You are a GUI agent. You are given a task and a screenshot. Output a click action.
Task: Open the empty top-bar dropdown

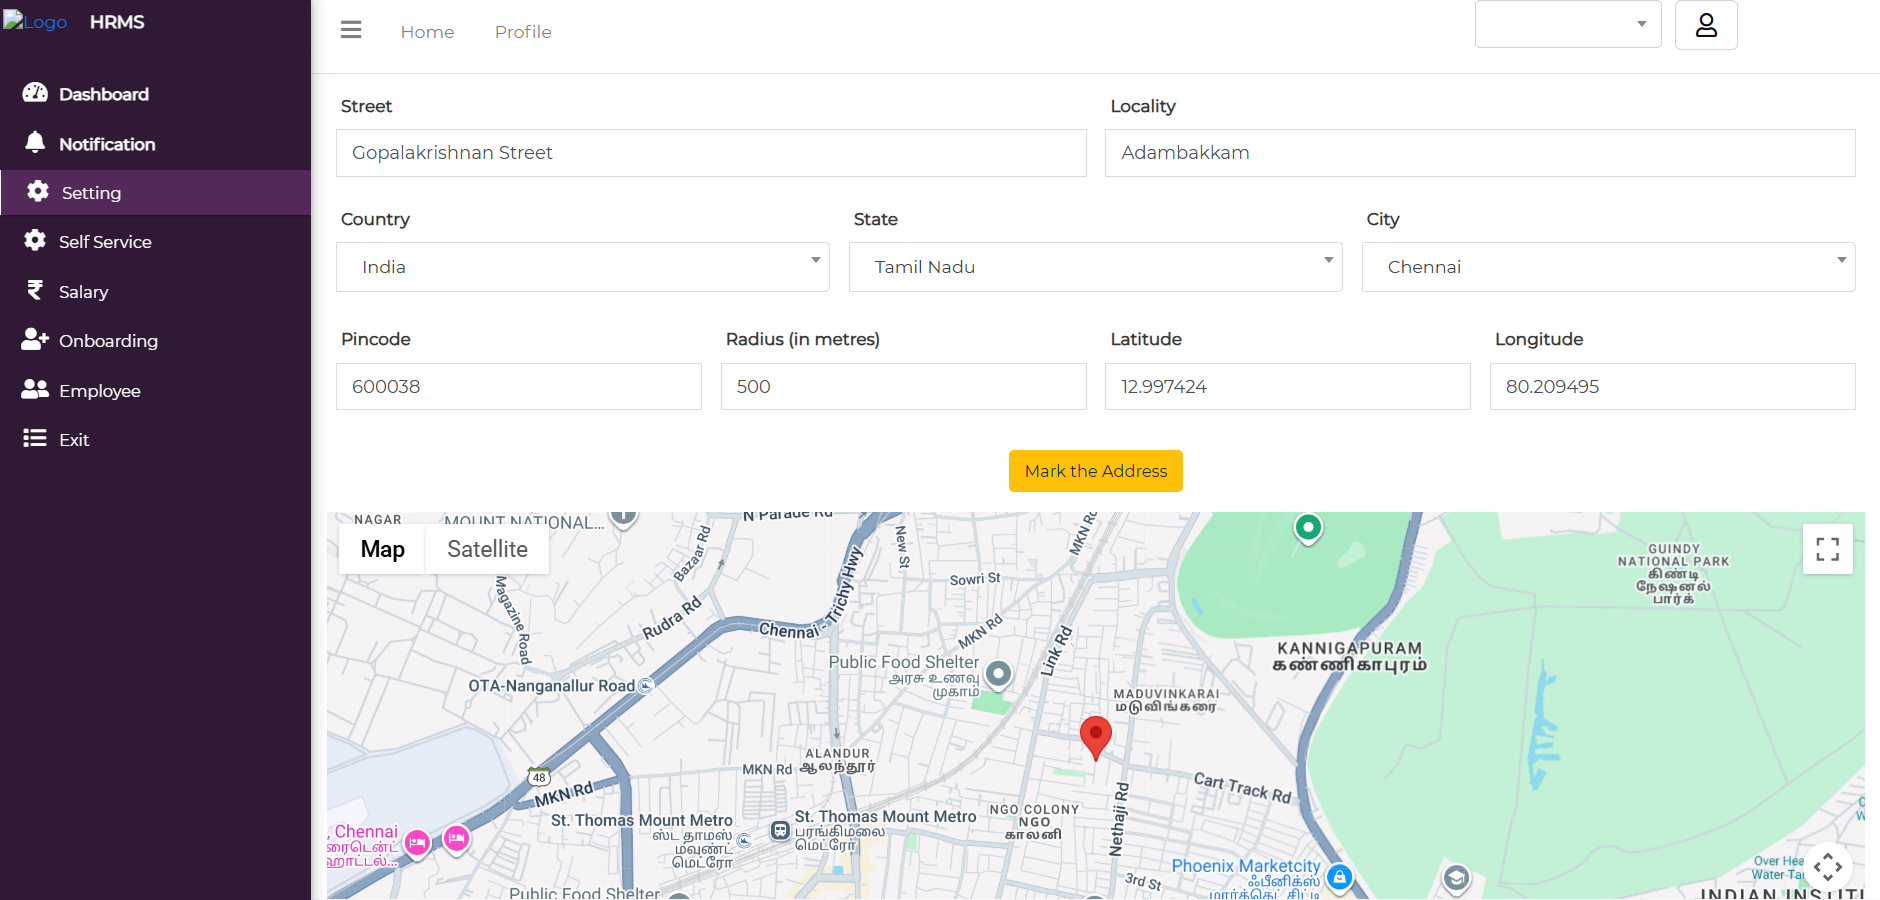1567,24
